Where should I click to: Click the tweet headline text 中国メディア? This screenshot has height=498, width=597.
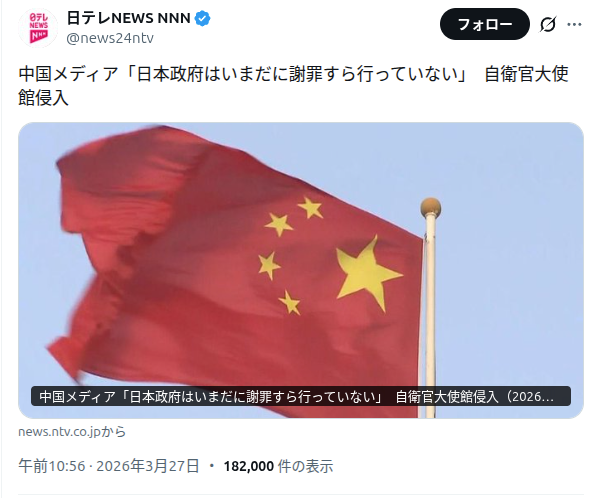[69, 74]
